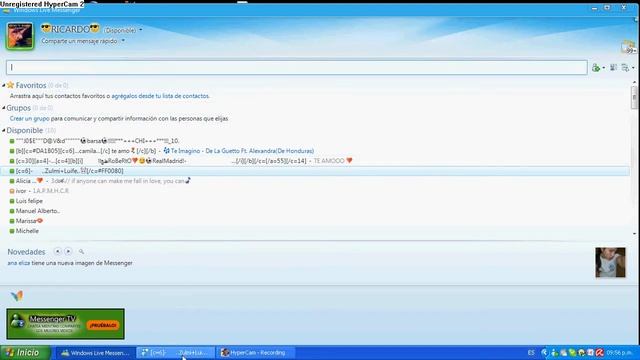Viewport: 640px width, 360px height.
Task: Switch to HyperCam - Recording taskbar button
Action: (255, 353)
